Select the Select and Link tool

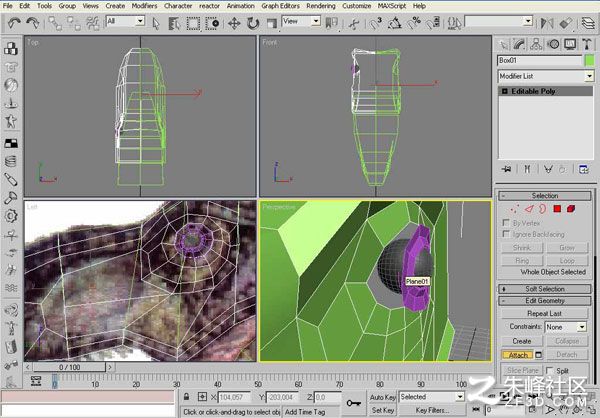click(55, 23)
